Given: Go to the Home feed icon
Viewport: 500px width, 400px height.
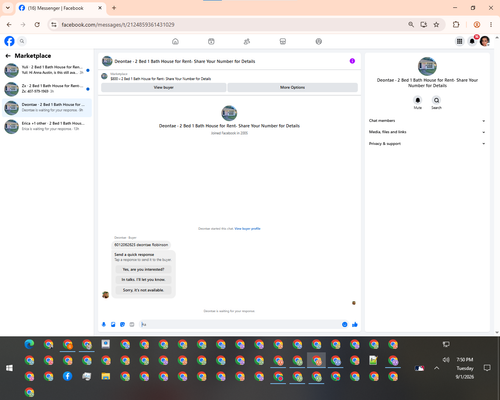Looking at the screenshot, I should (x=175, y=41).
